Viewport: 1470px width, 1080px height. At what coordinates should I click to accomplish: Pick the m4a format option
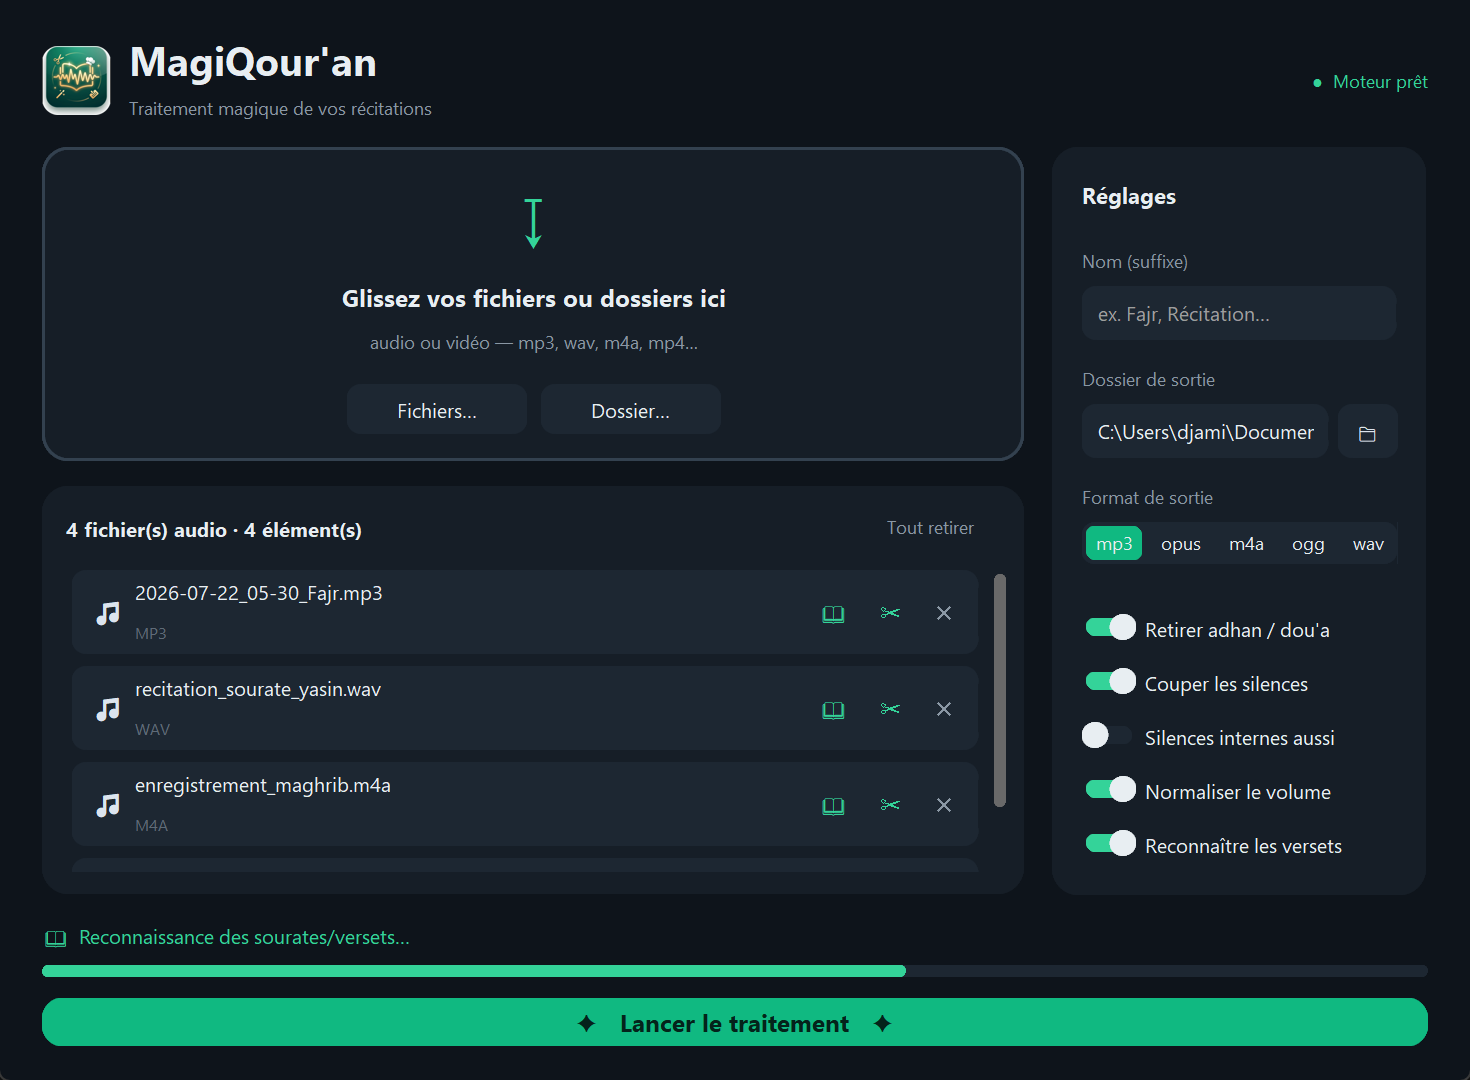tap(1246, 544)
